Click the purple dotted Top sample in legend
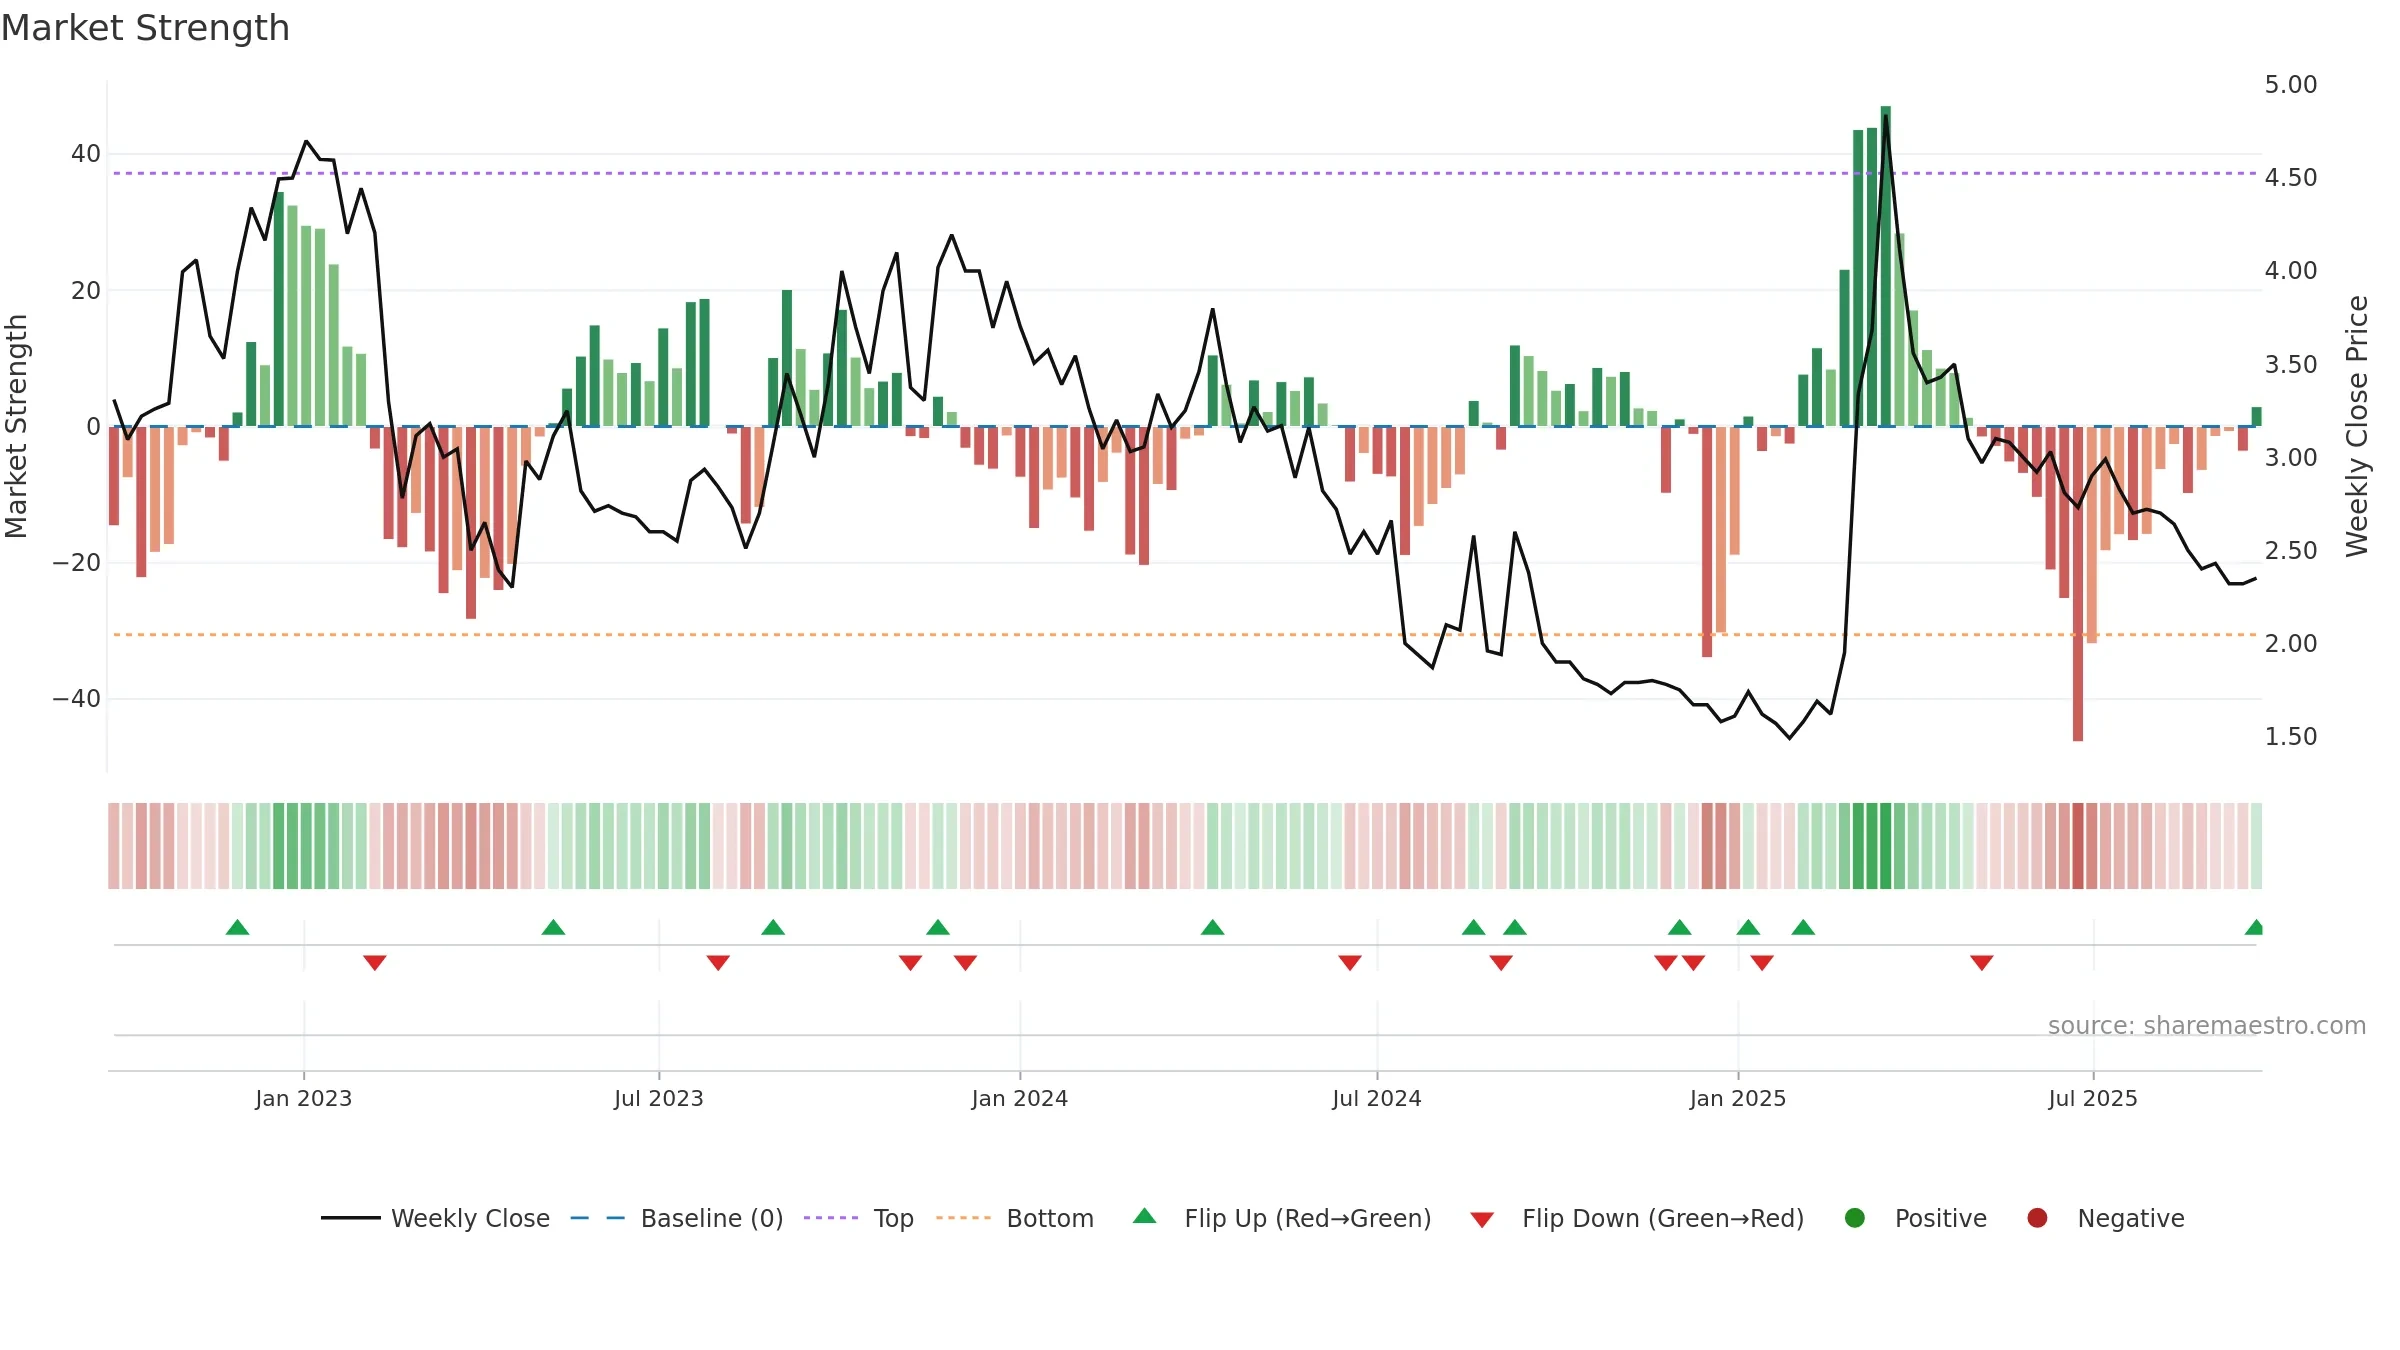The height and width of the screenshot is (1350, 2400). click(831, 1218)
